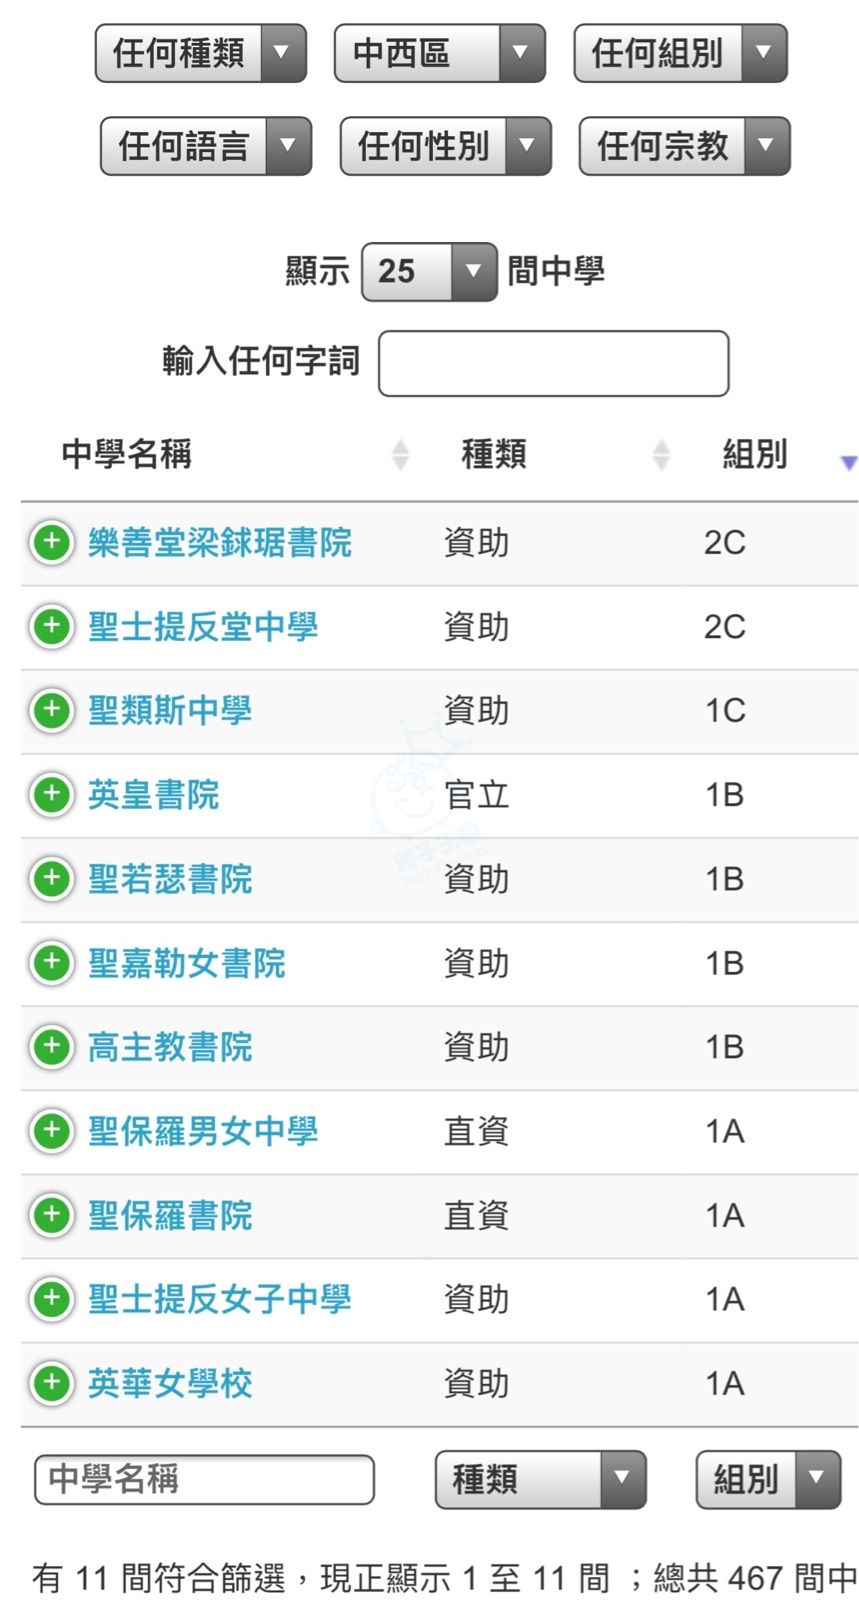Click green plus icon beside 聖士提反堂中學
The image size is (859, 1600).
[52, 627]
